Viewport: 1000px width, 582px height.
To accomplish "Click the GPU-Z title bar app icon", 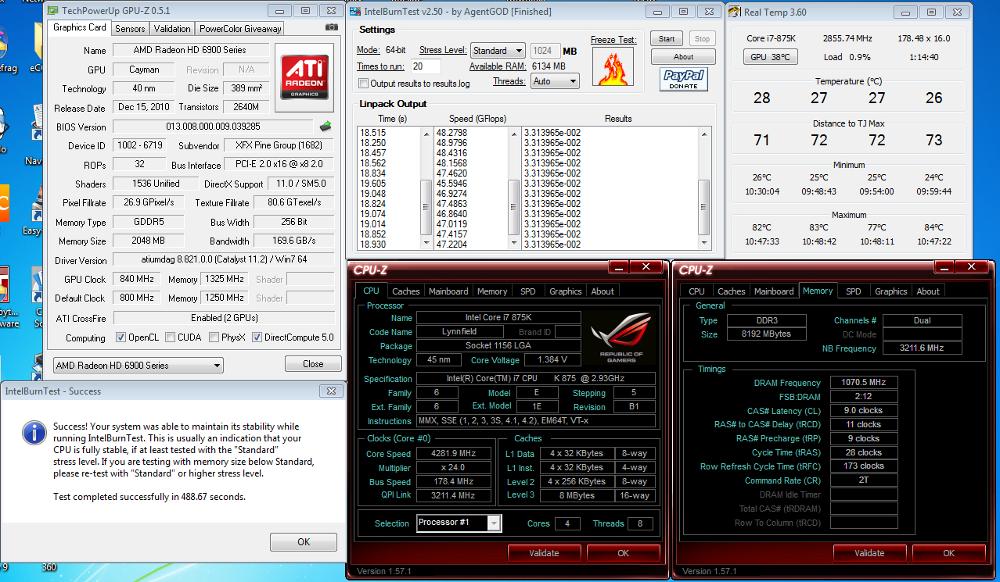I will 53,10.
